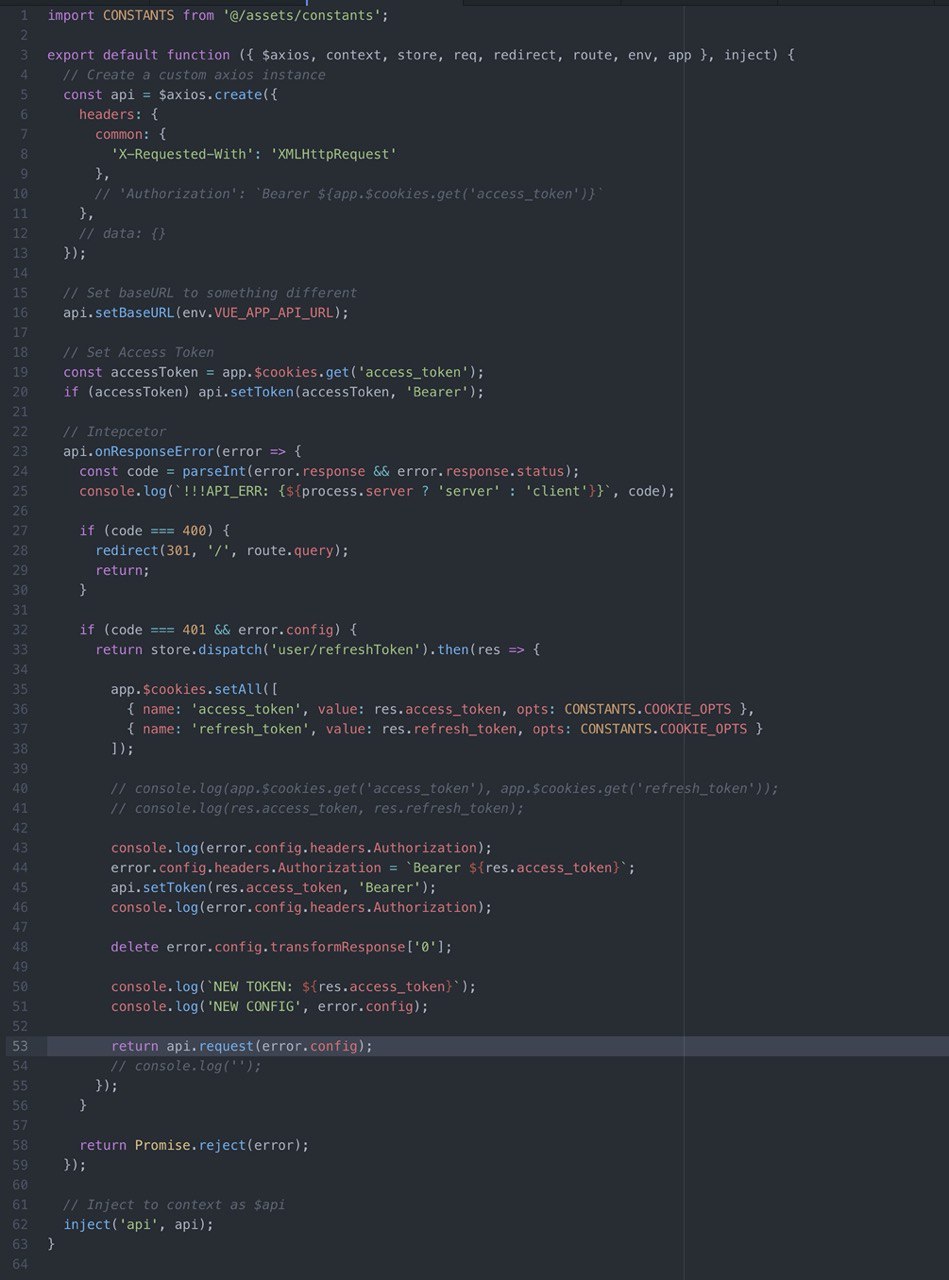Click the commented-out 'Authorization' header line
The width and height of the screenshot is (949, 1280).
(349, 194)
